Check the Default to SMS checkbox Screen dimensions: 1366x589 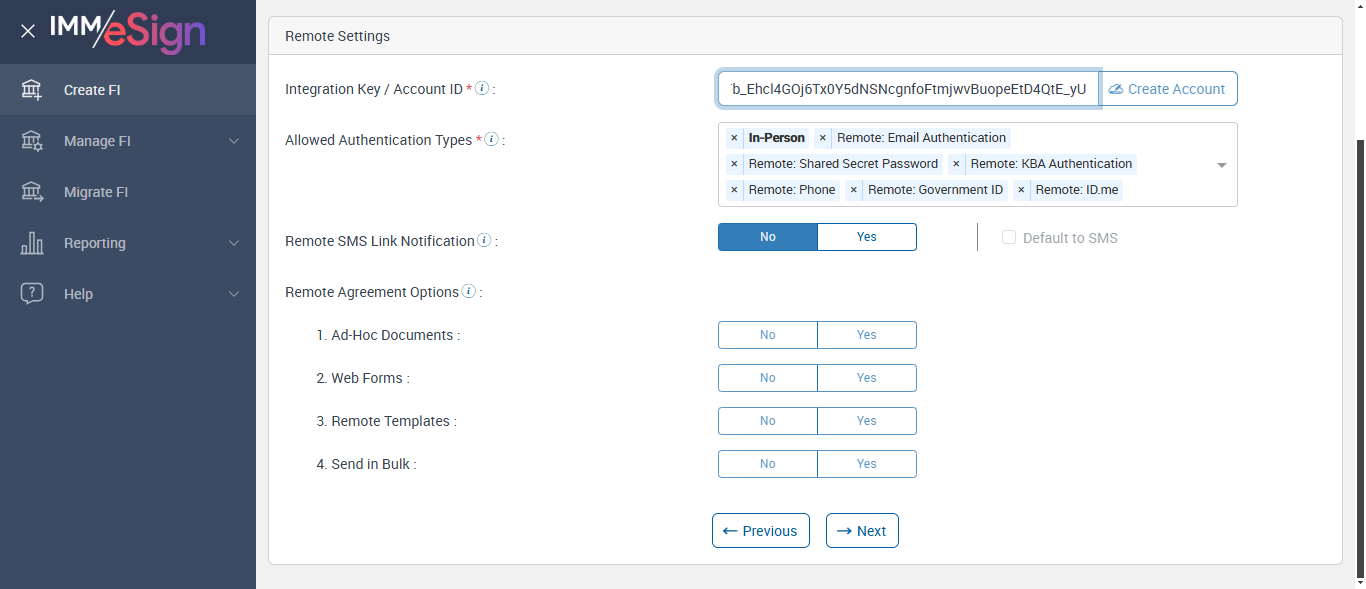(1009, 238)
